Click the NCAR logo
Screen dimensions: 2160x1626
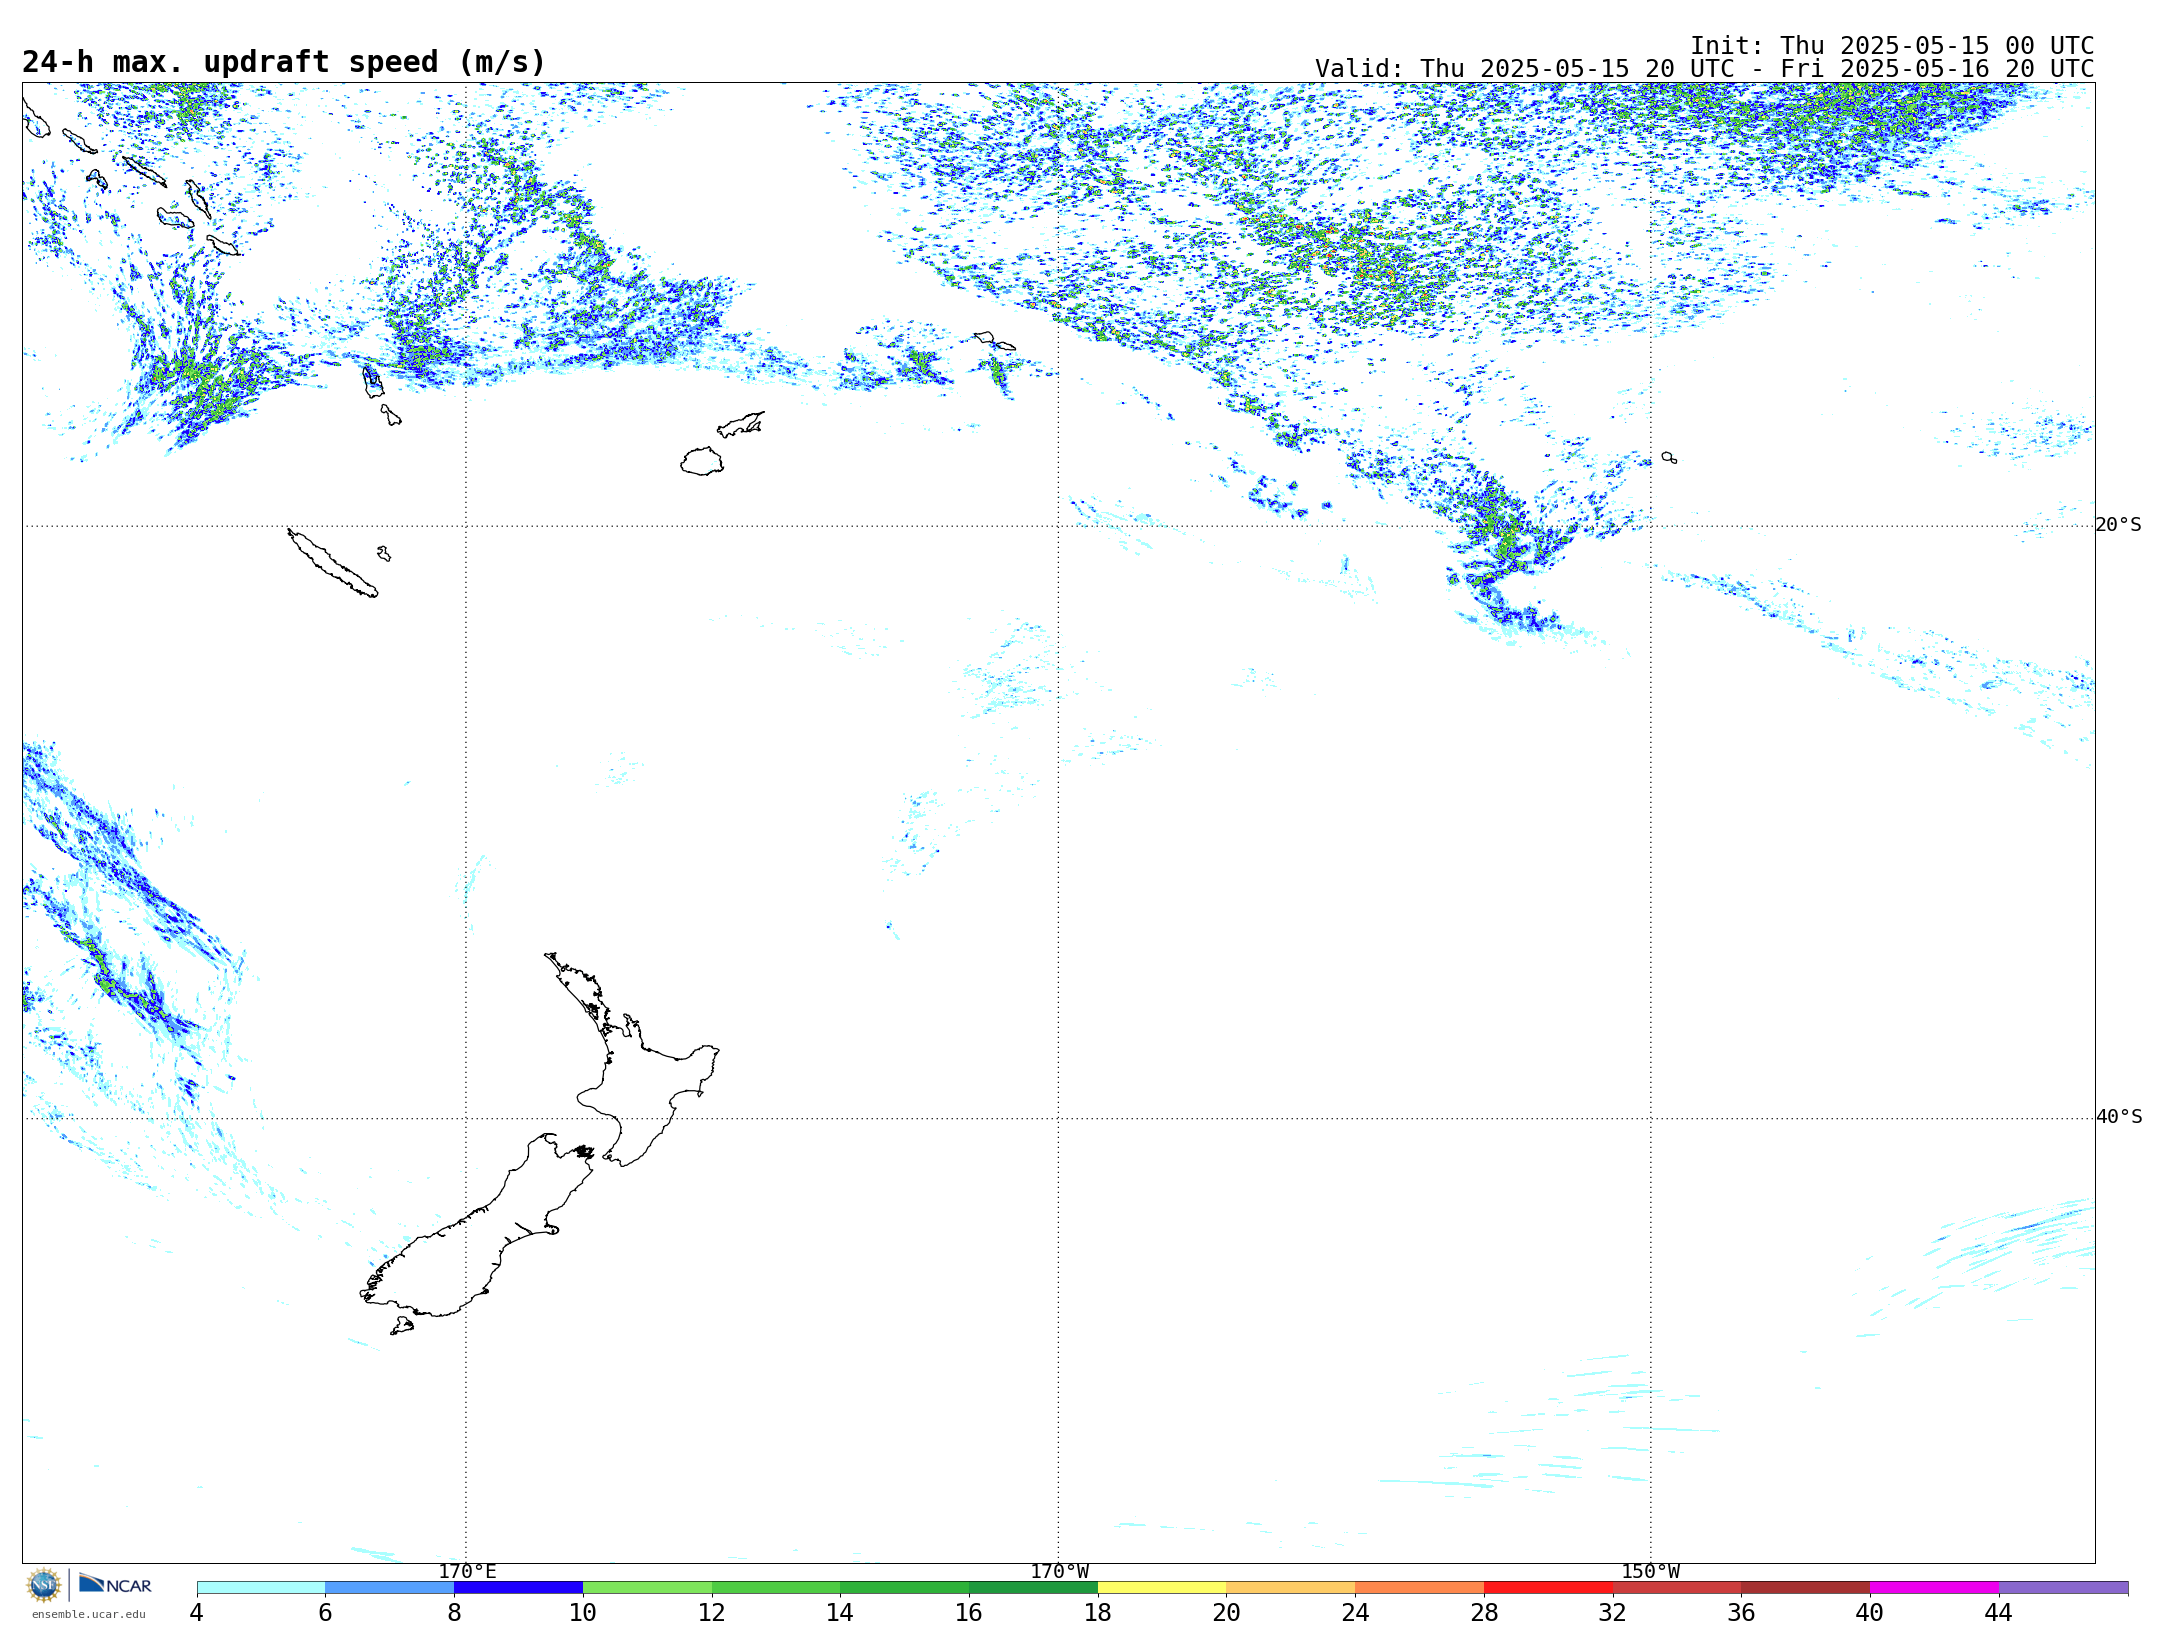[x=115, y=1584]
